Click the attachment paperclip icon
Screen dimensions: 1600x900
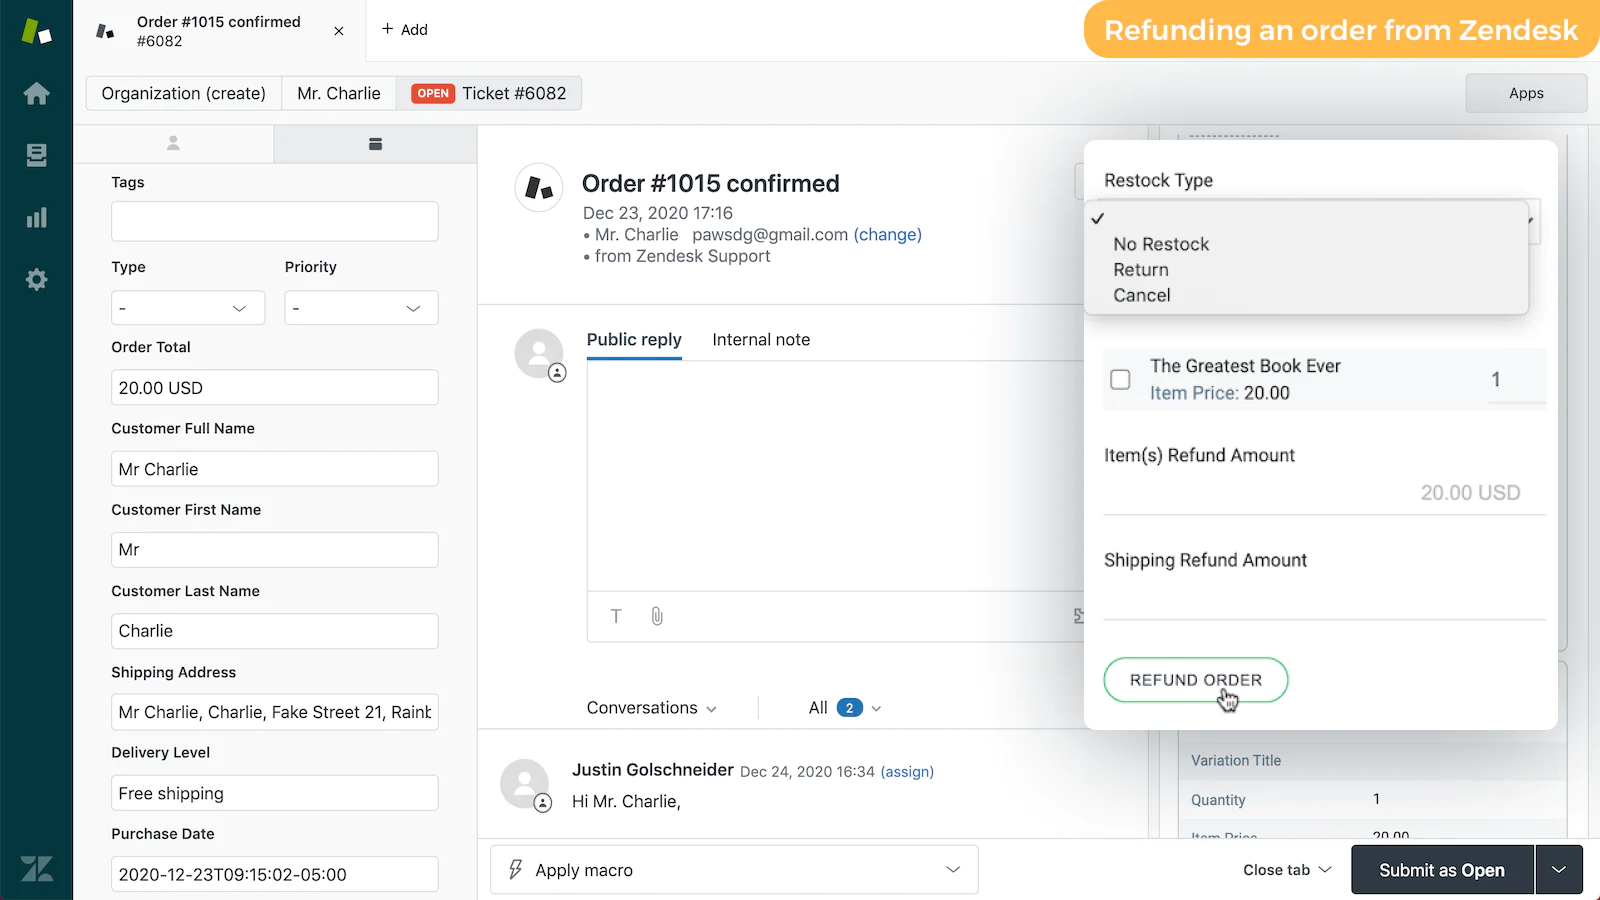pos(657,616)
